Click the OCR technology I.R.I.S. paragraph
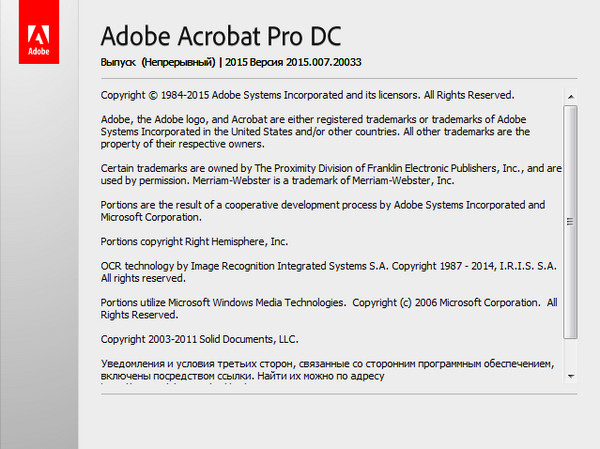 (328, 272)
